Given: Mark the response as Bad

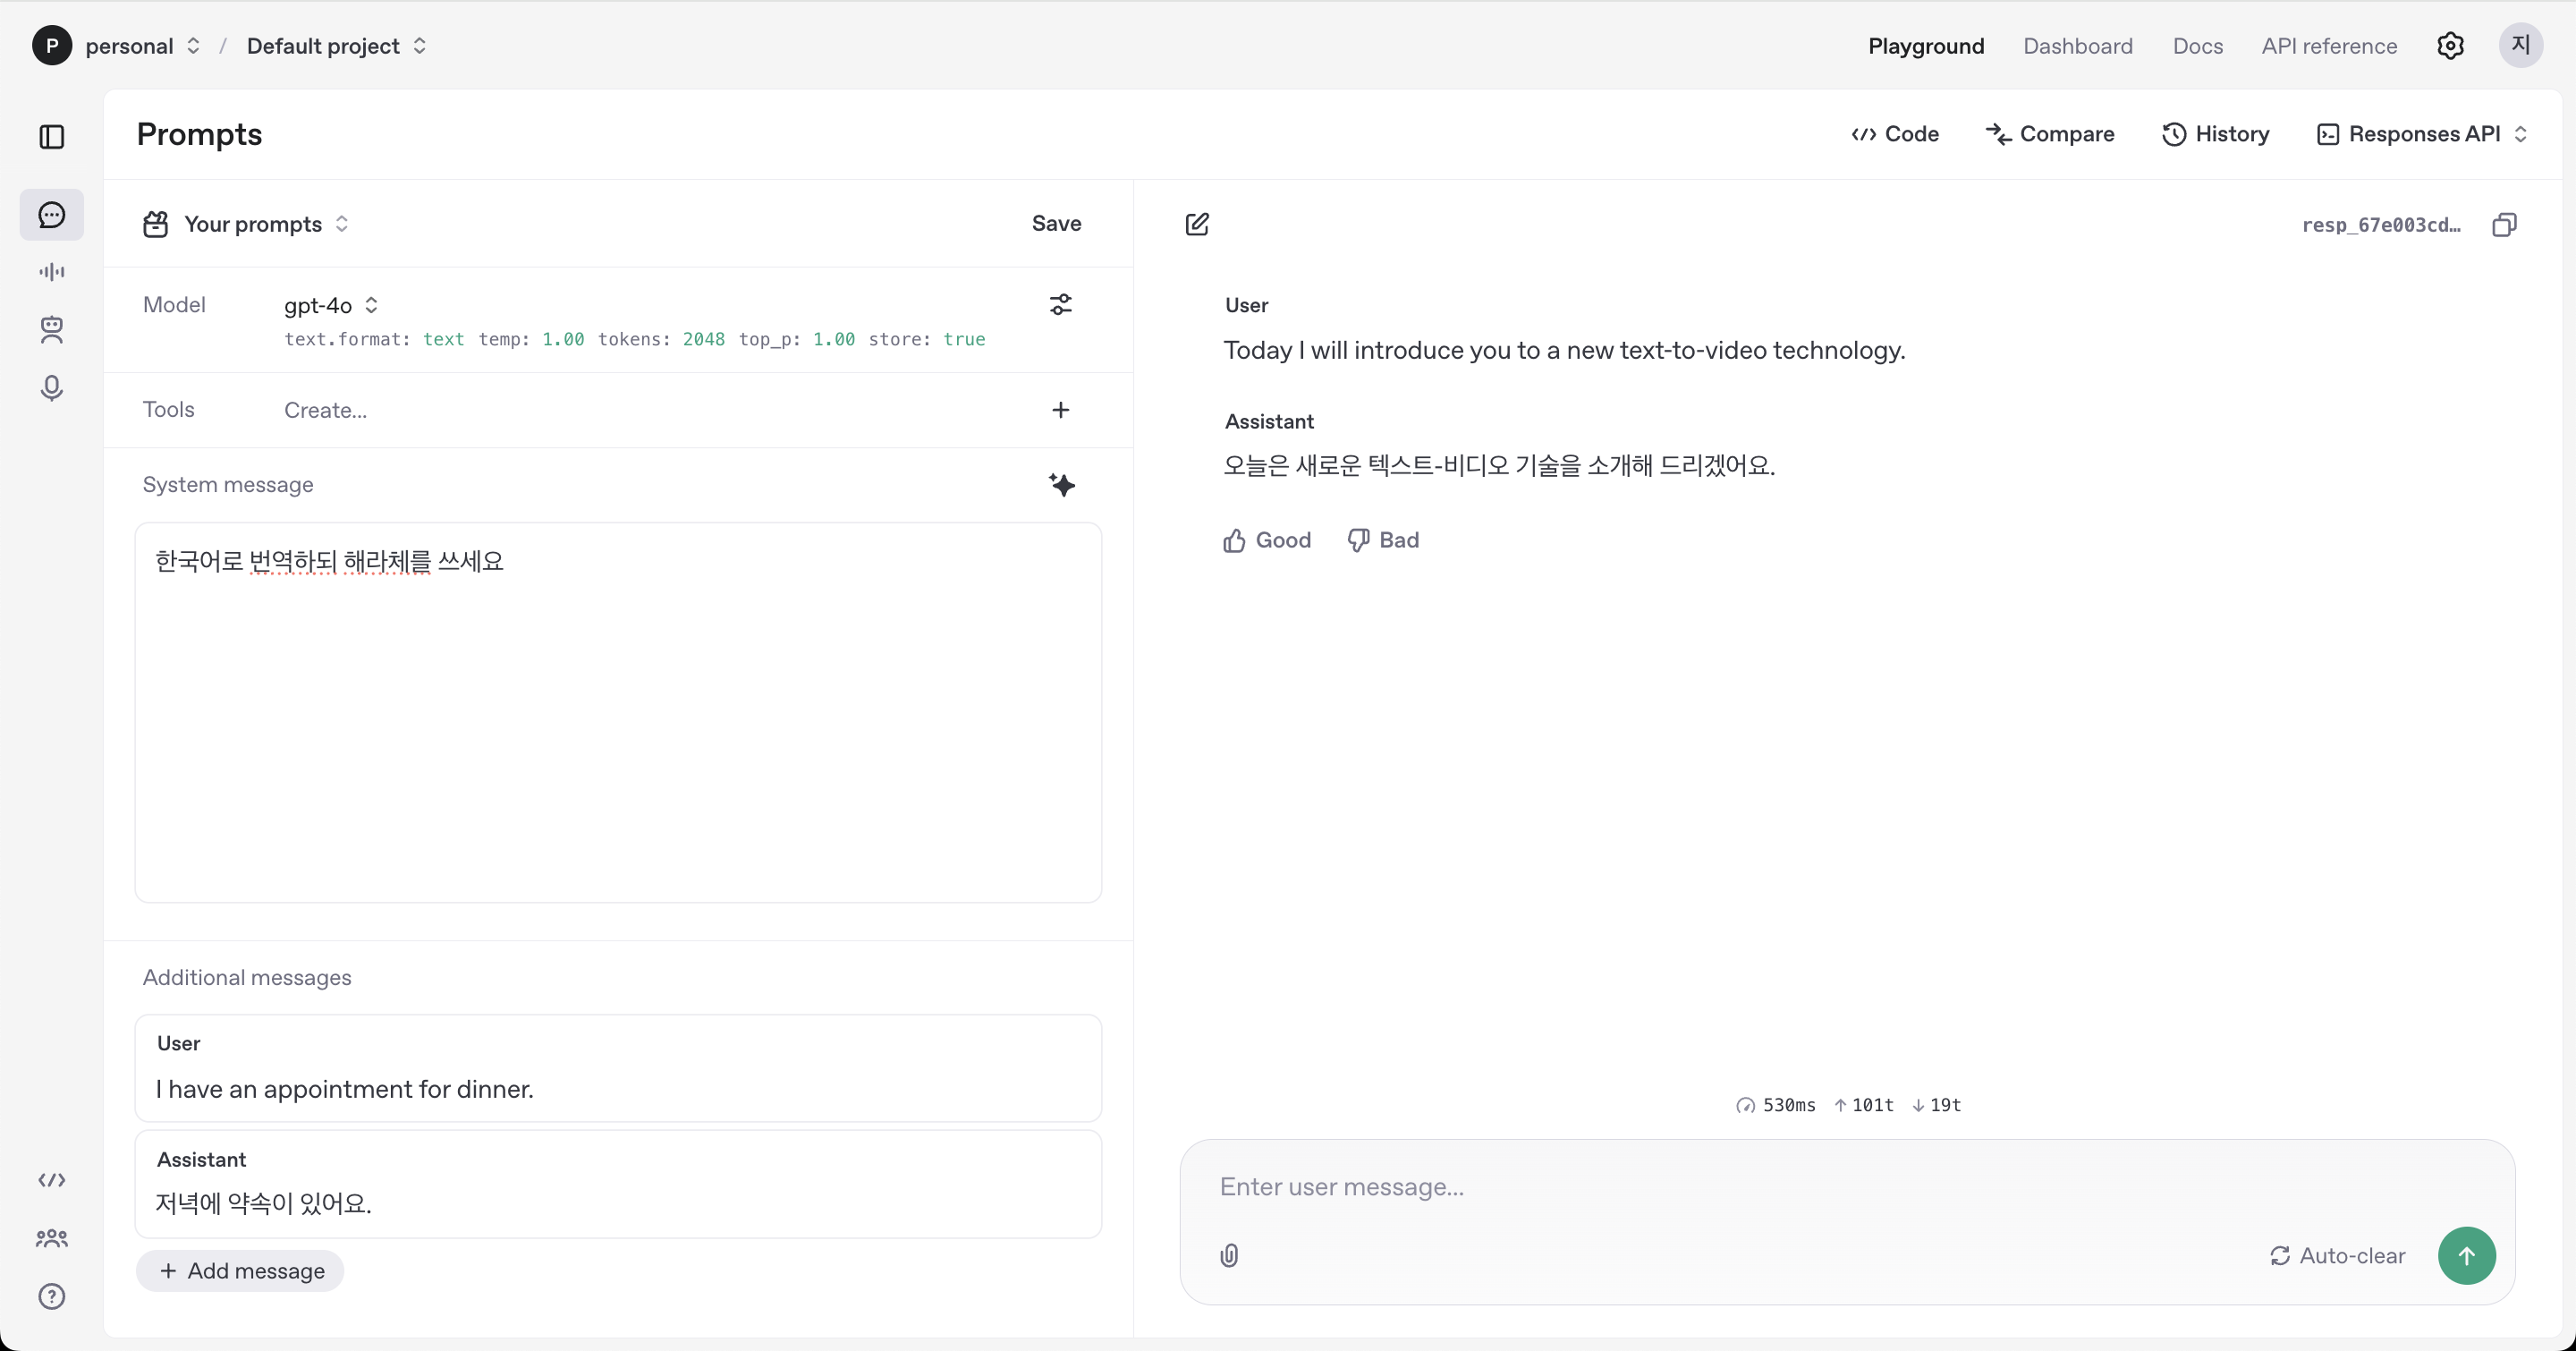Looking at the screenshot, I should point(1383,540).
